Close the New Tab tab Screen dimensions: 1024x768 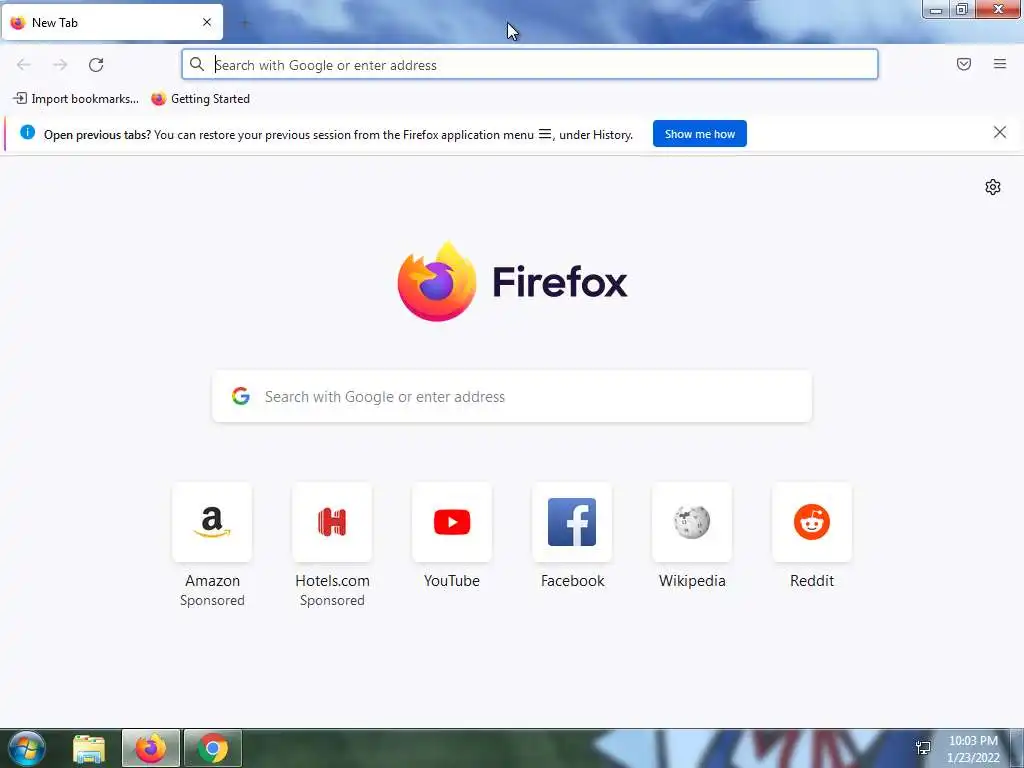click(x=207, y=22)
